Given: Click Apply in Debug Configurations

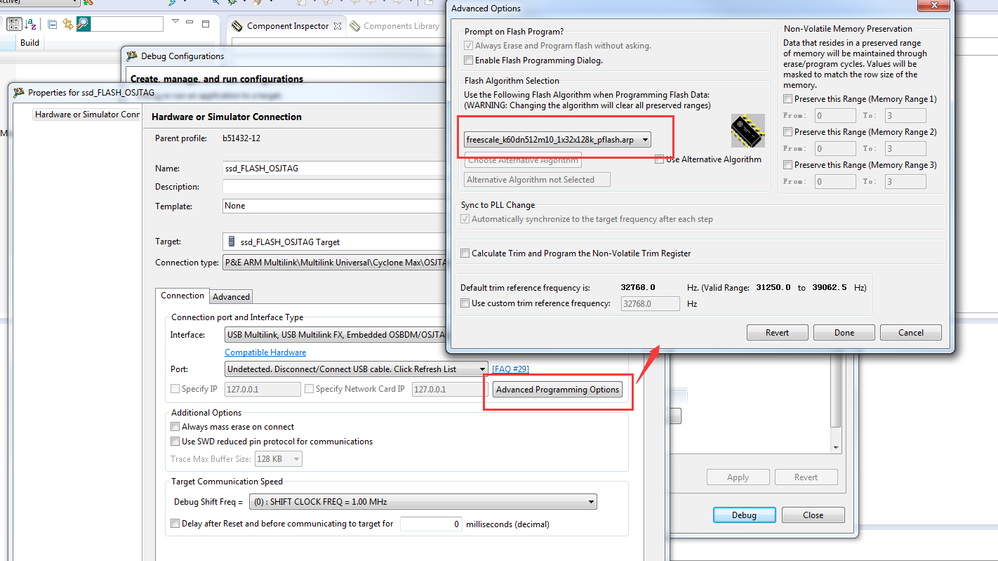Looking at the screenshot, I should point(738,477).
